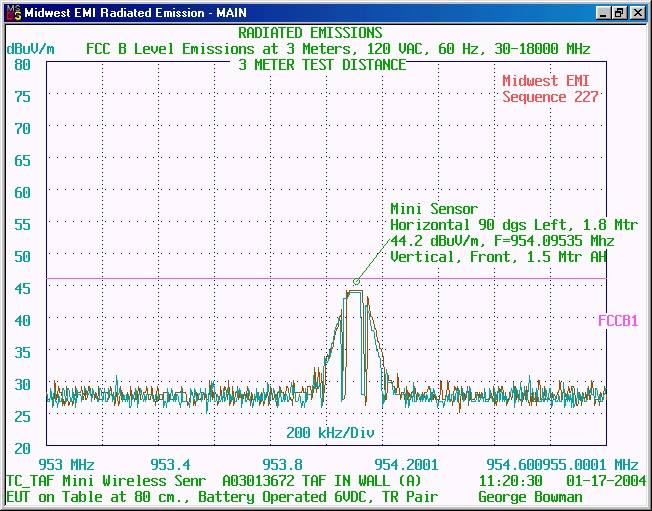The width and height of the screenshot is (652, 511).
Task: Close the Midwest EMI Radiated Emission window
Action: click(x=638, y=13)
